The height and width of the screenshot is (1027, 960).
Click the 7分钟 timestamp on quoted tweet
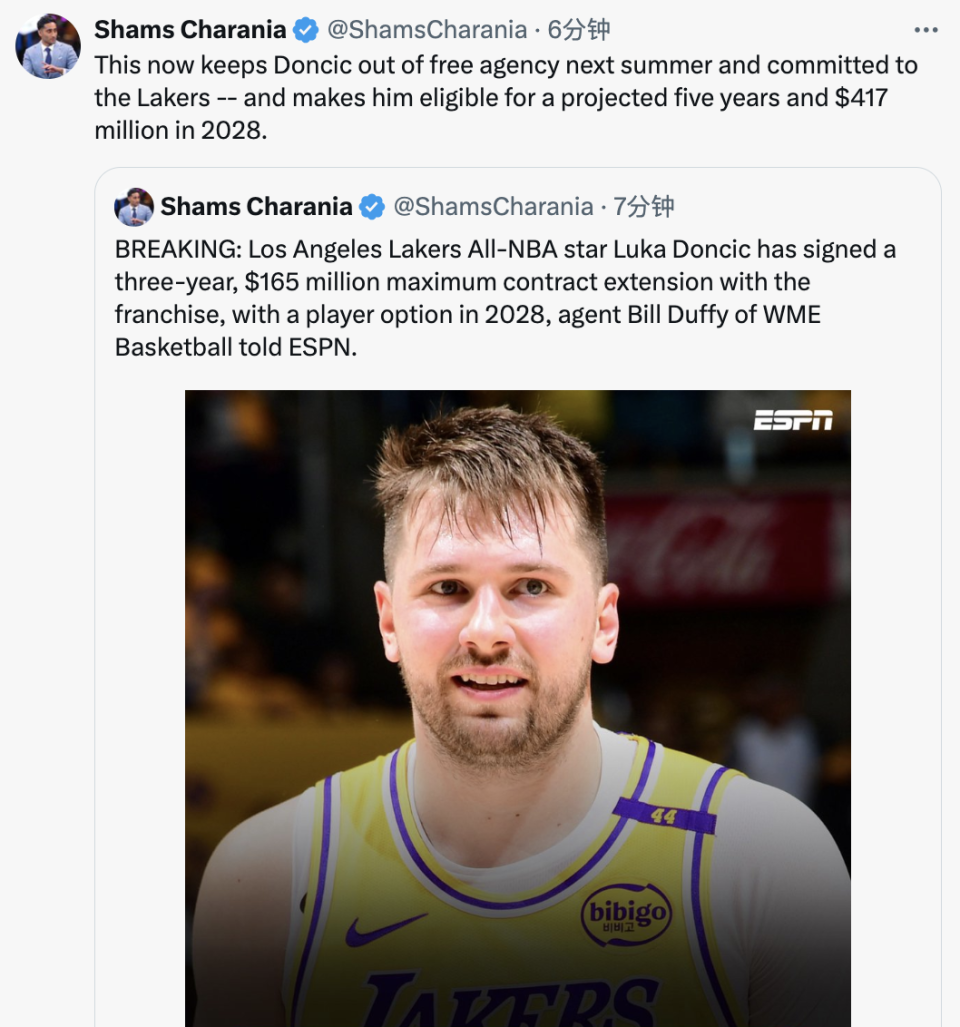pos(643,206)
